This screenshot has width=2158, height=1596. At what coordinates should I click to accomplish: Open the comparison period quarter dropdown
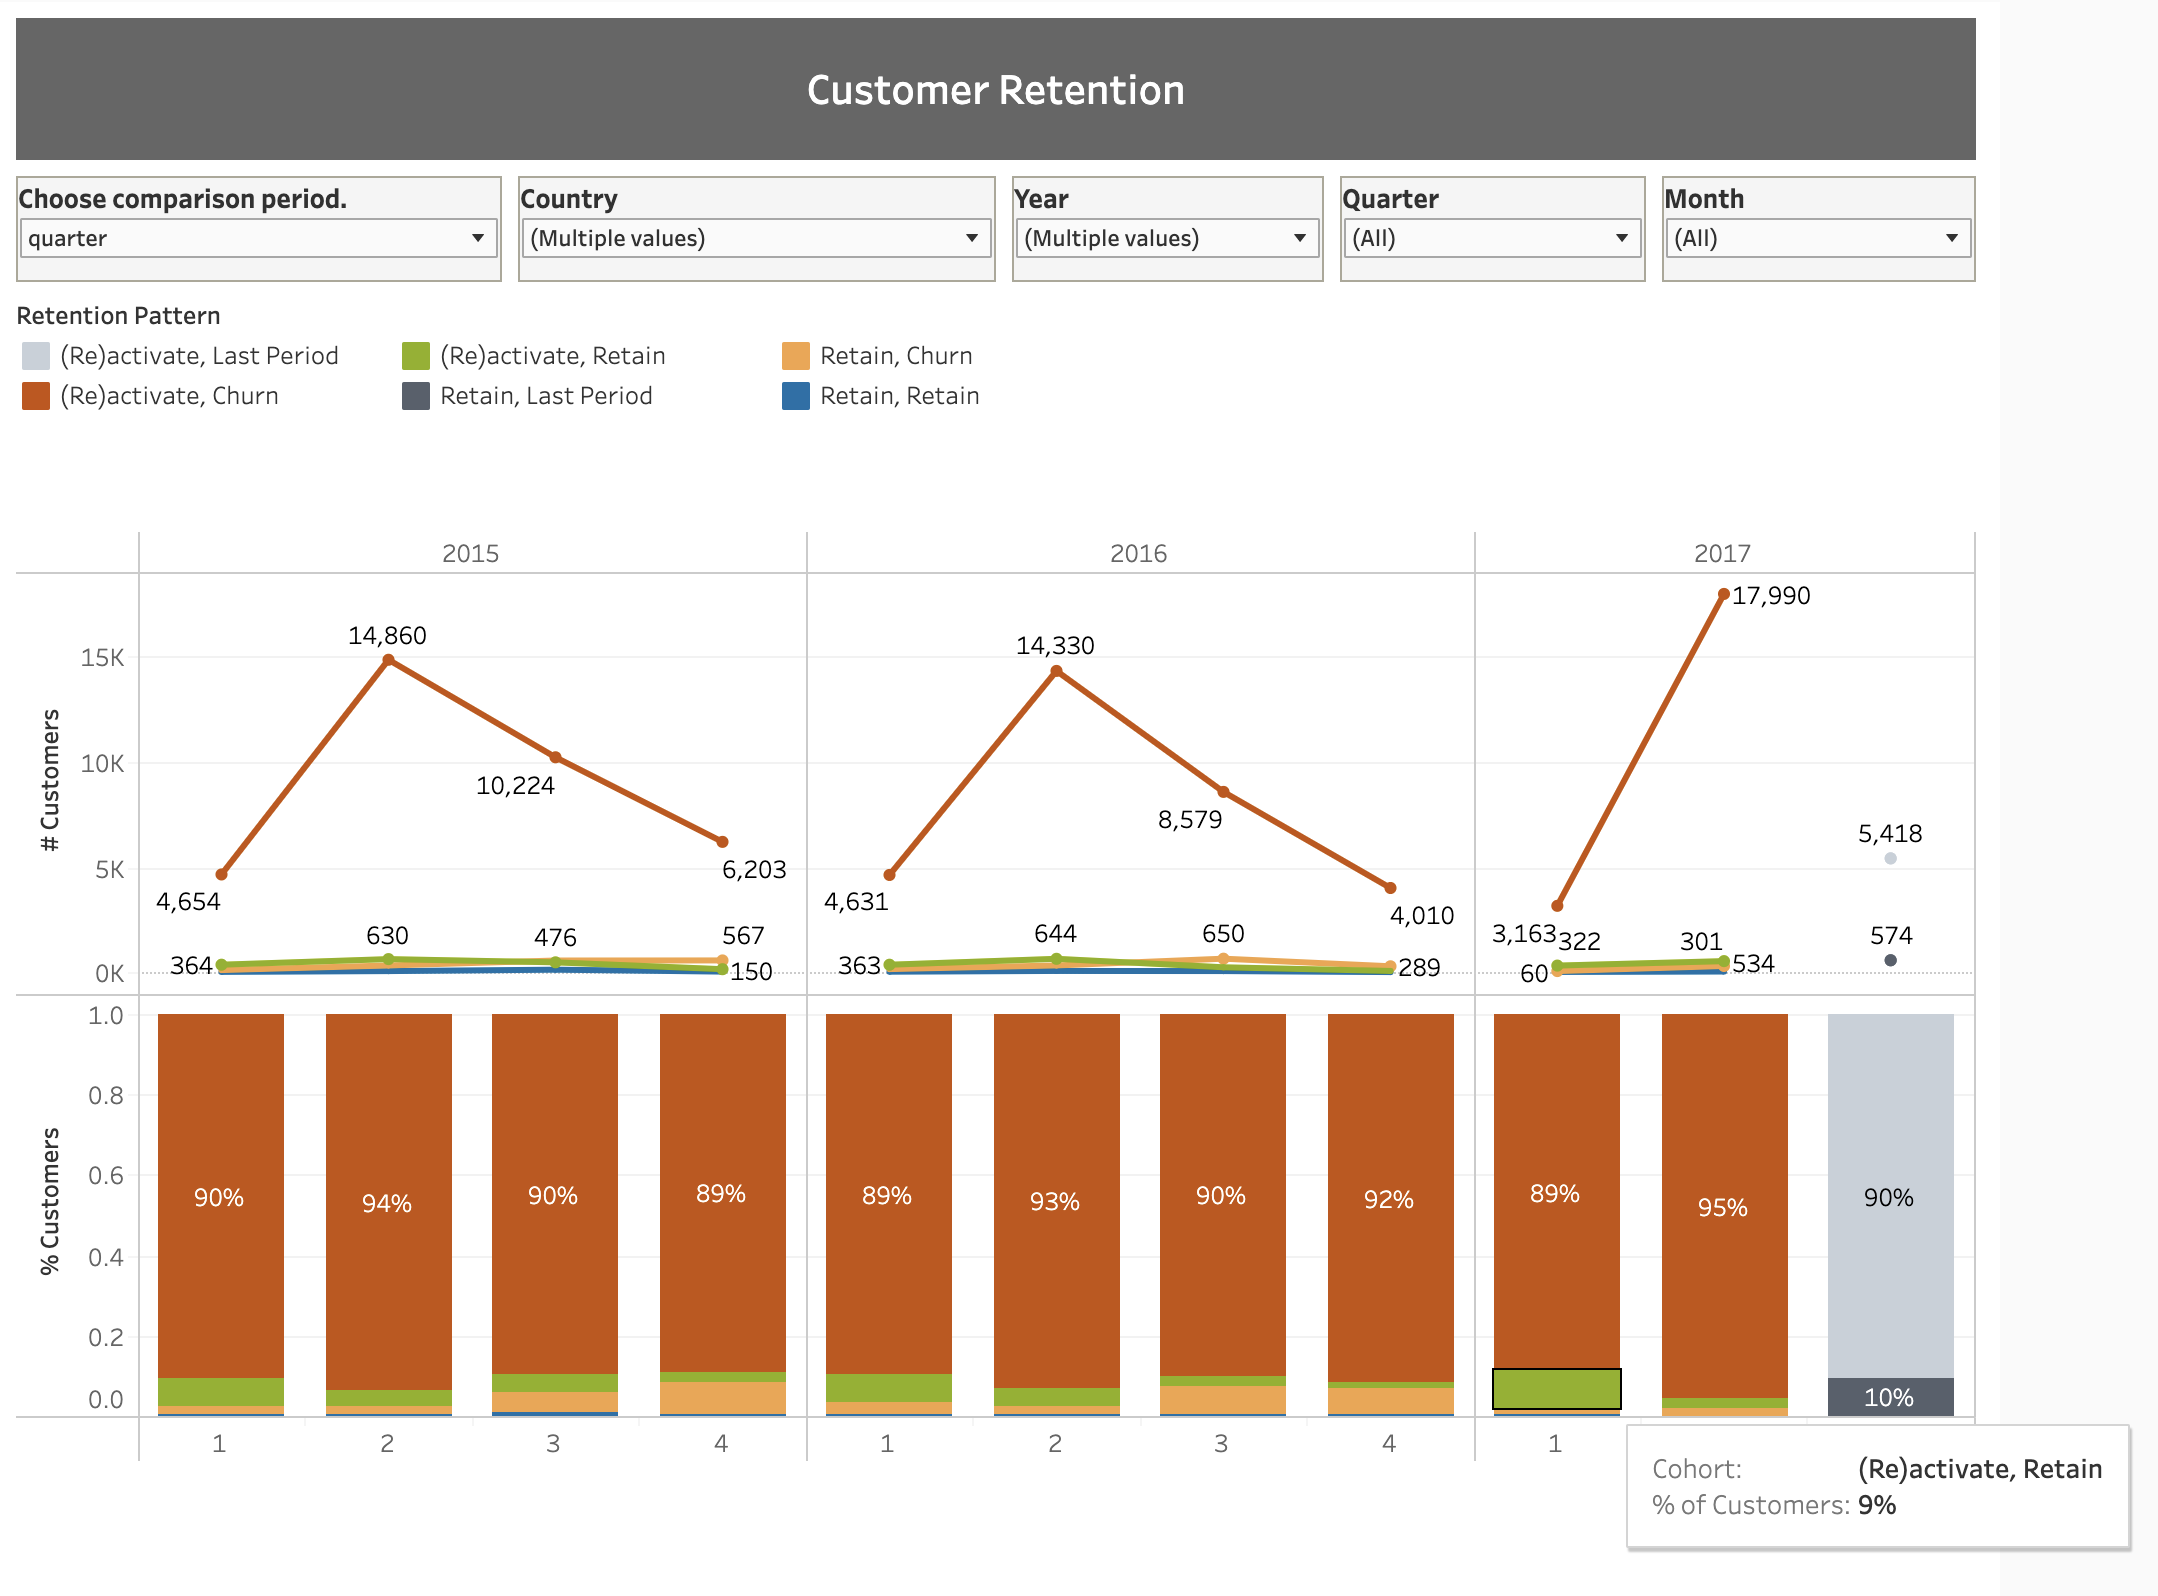[257, 238]
